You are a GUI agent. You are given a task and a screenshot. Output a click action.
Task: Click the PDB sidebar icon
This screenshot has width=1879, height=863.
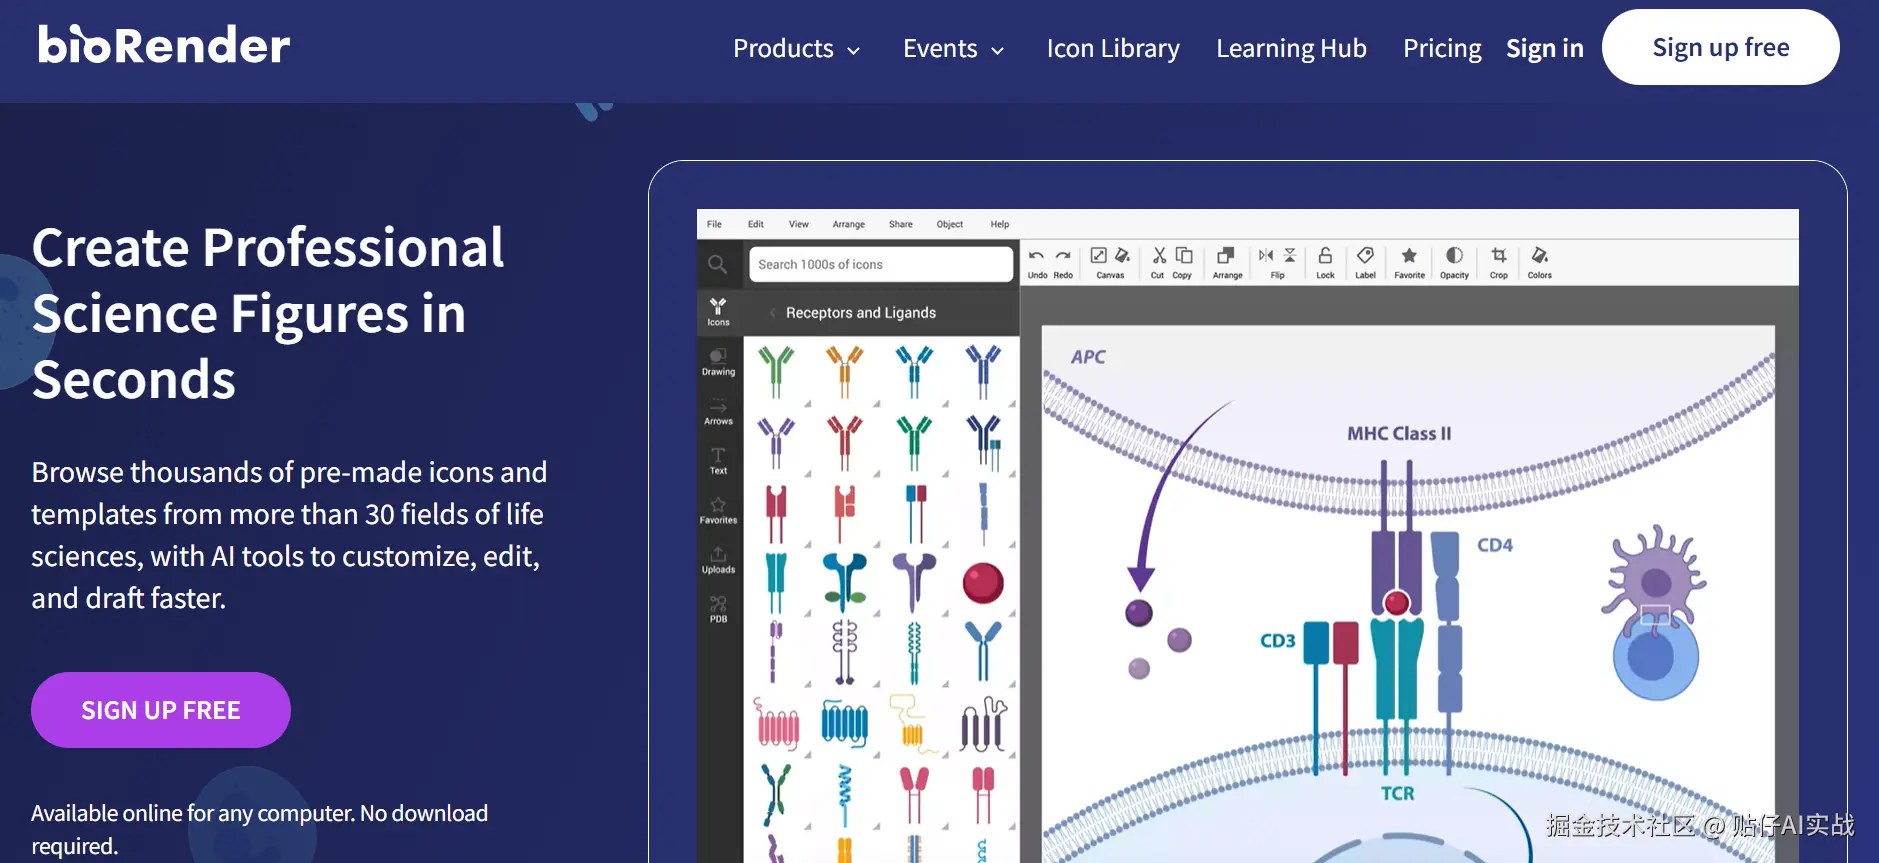click(x=718, y=609)
